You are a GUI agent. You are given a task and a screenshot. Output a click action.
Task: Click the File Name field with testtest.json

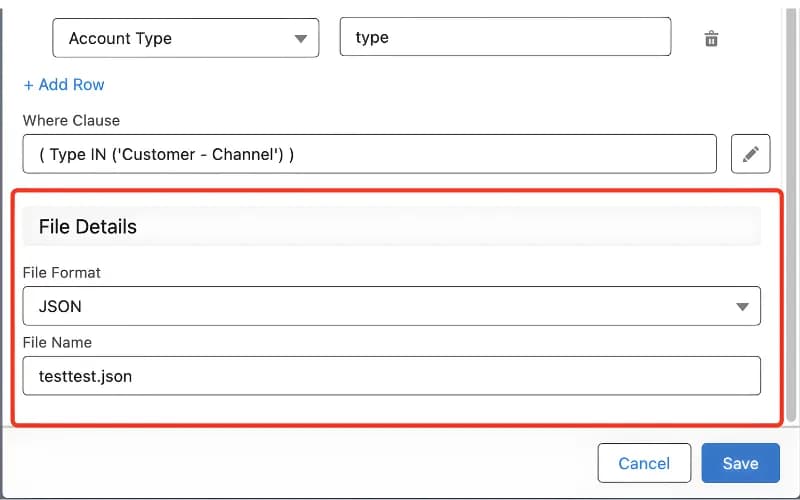(x=391, y=376)
